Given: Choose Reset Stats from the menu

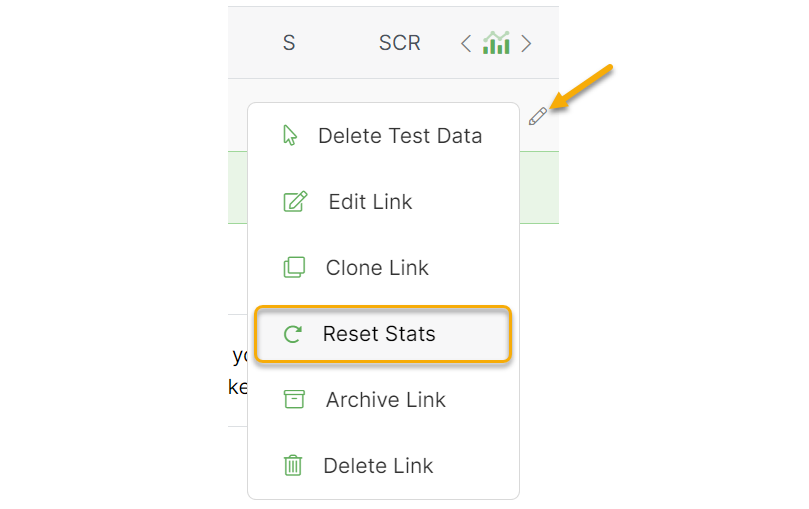Looking at the screenshot, I should pyautogui.click(x=379, y=334).
